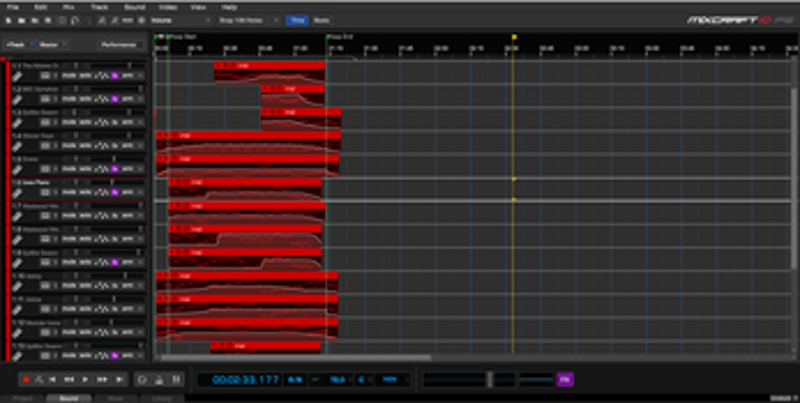Open the keyboard icon on track 11
This screenshot has height=403, width=800.
[45, 309]
